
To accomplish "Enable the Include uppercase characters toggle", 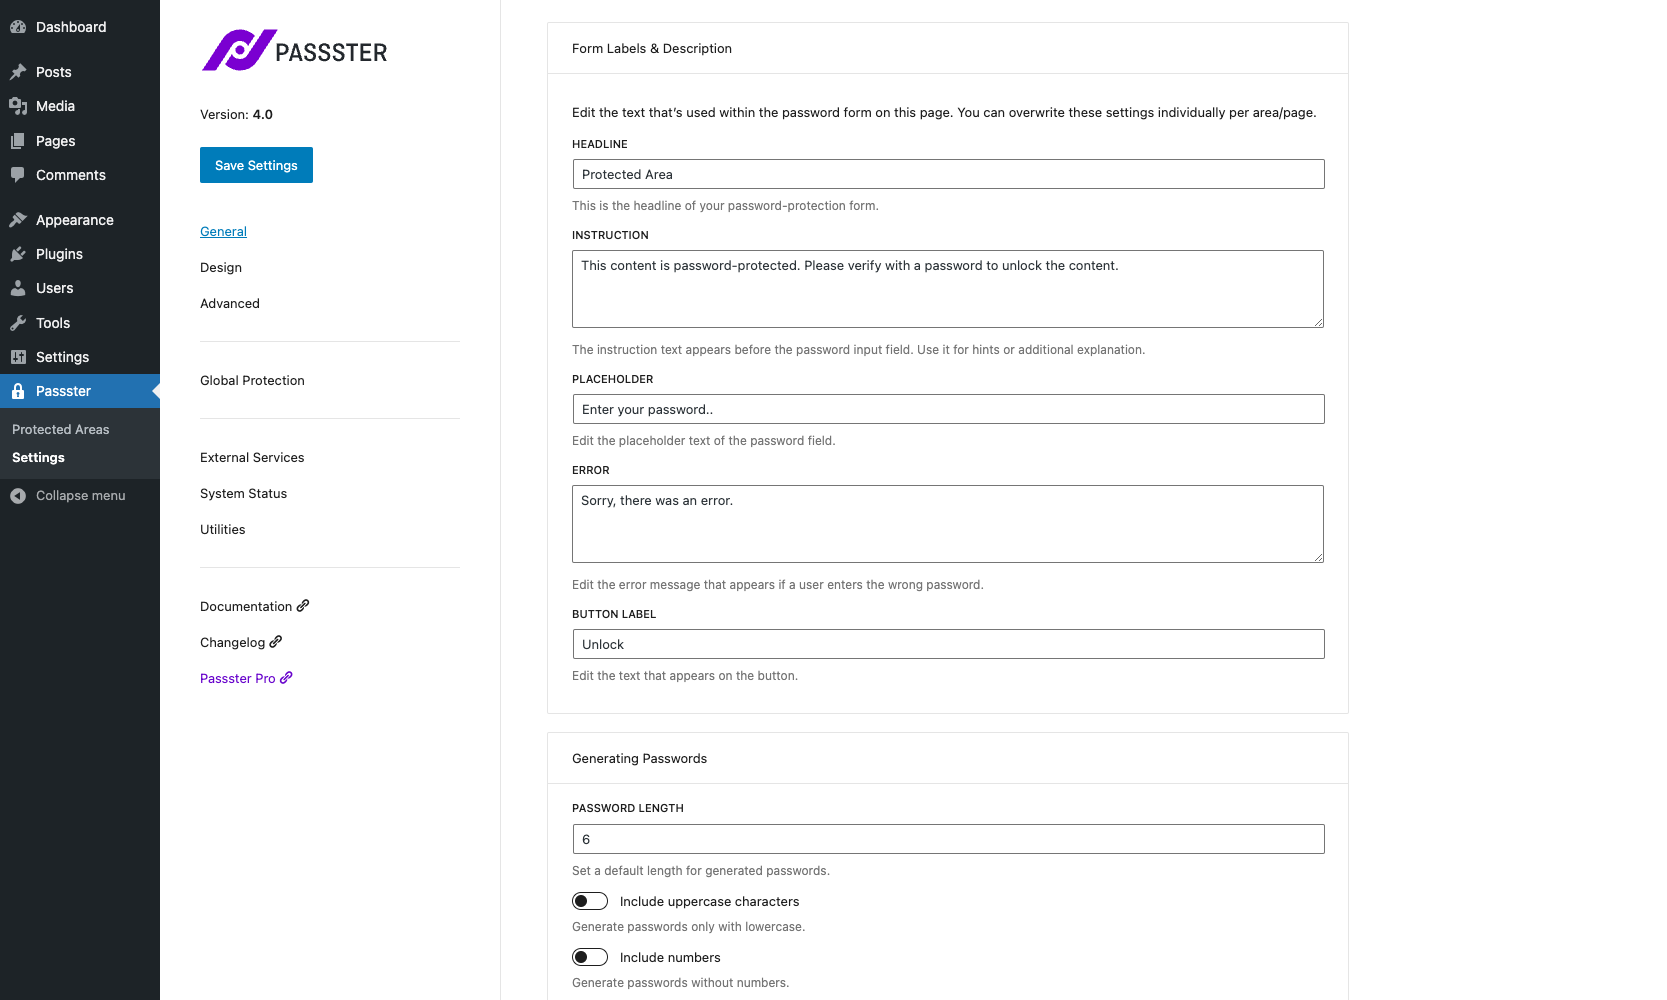I will (x=590, y=901).
